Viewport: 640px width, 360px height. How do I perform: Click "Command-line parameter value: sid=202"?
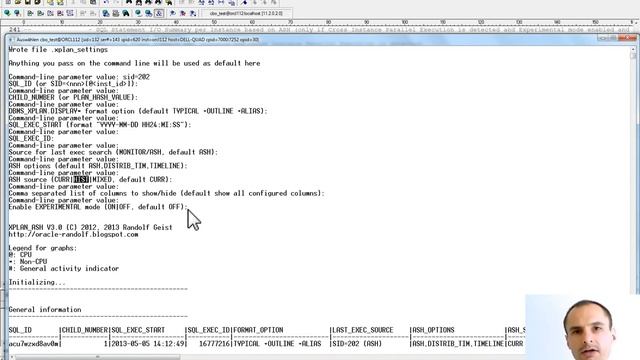(79, 77)
